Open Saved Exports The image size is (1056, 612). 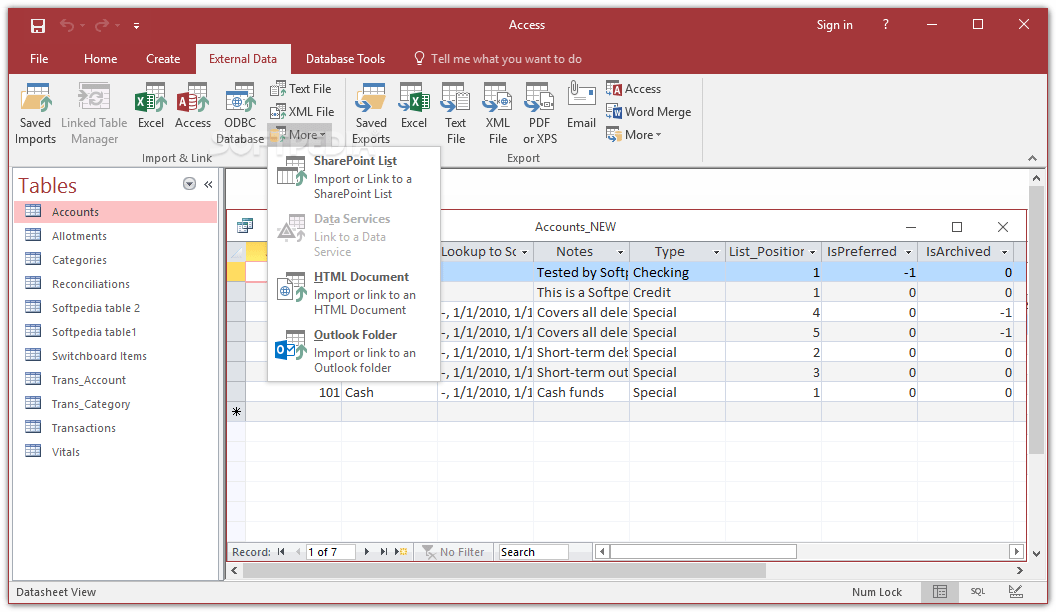(371, 113)
